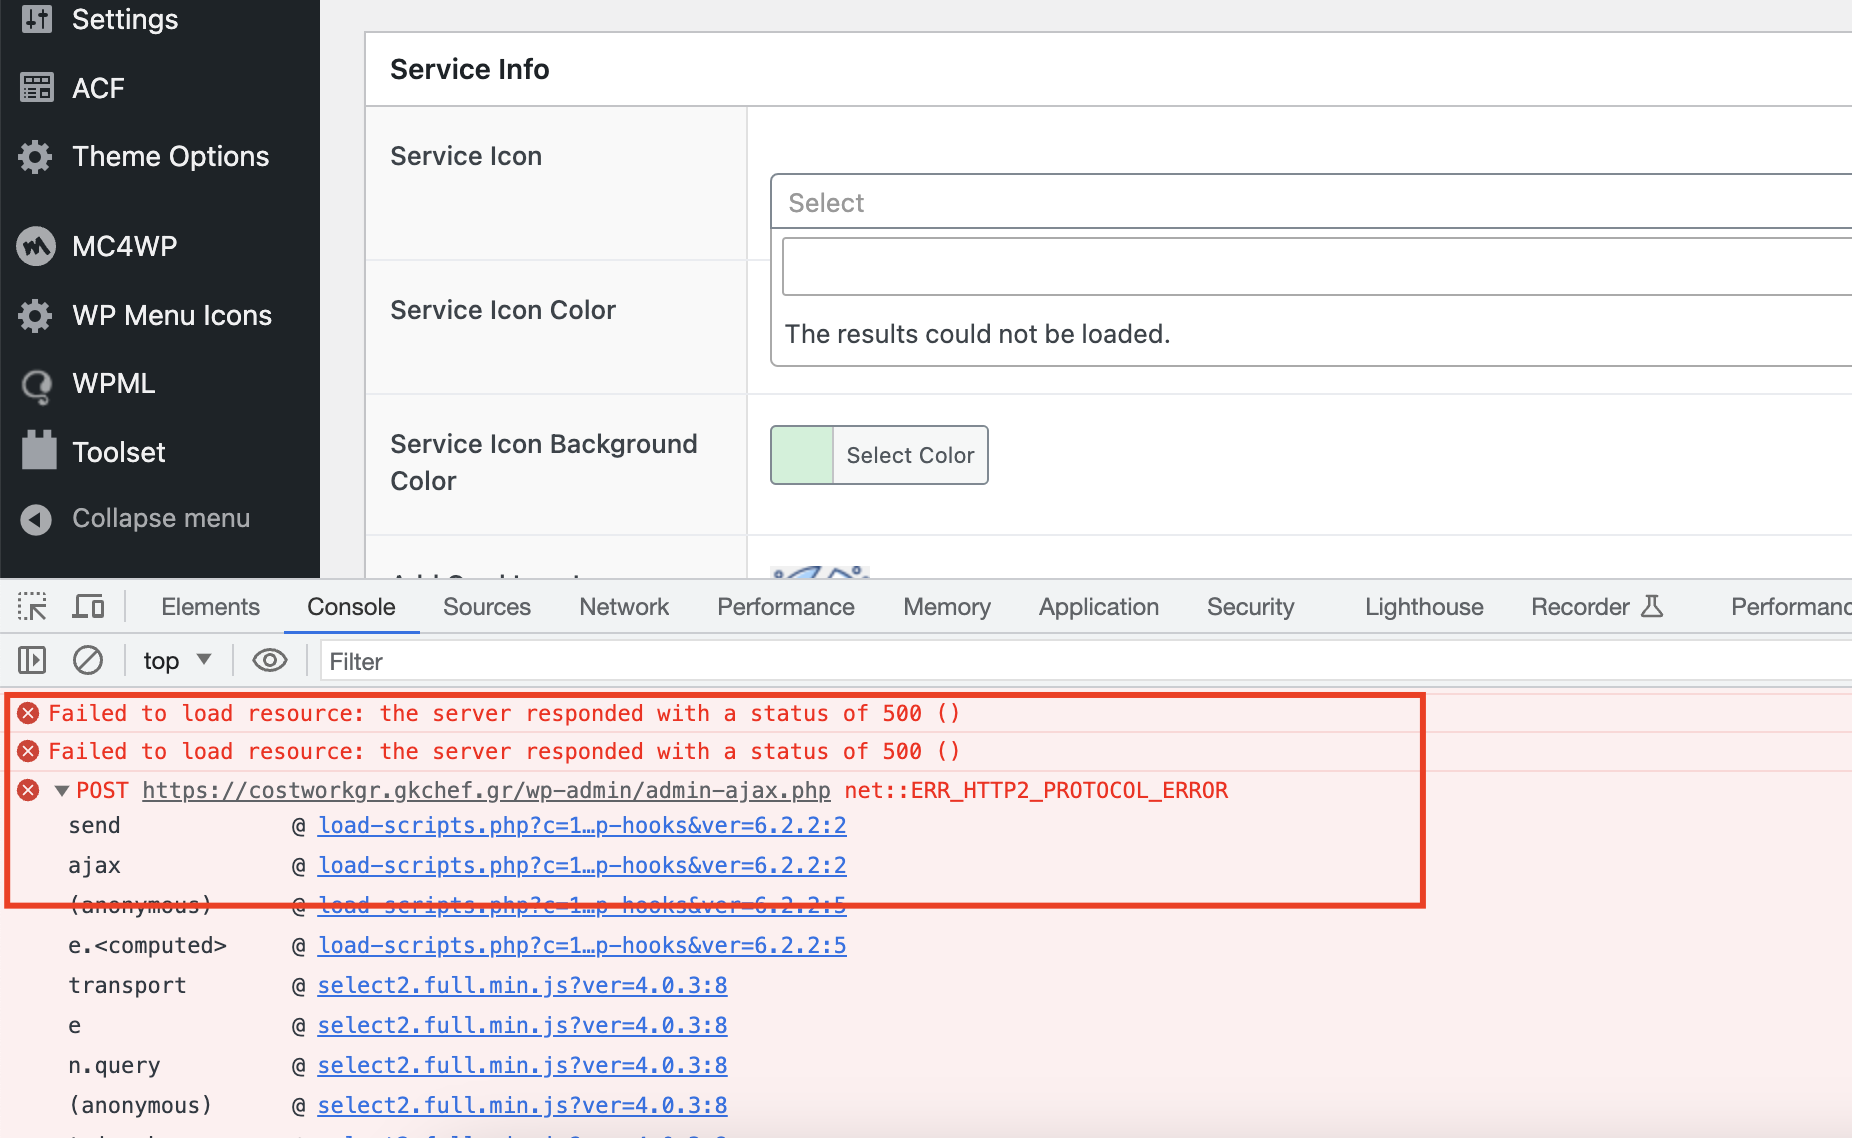Switch to the Elements tab
This screenshot has height=1138, width=1852.
click(210, 607)
